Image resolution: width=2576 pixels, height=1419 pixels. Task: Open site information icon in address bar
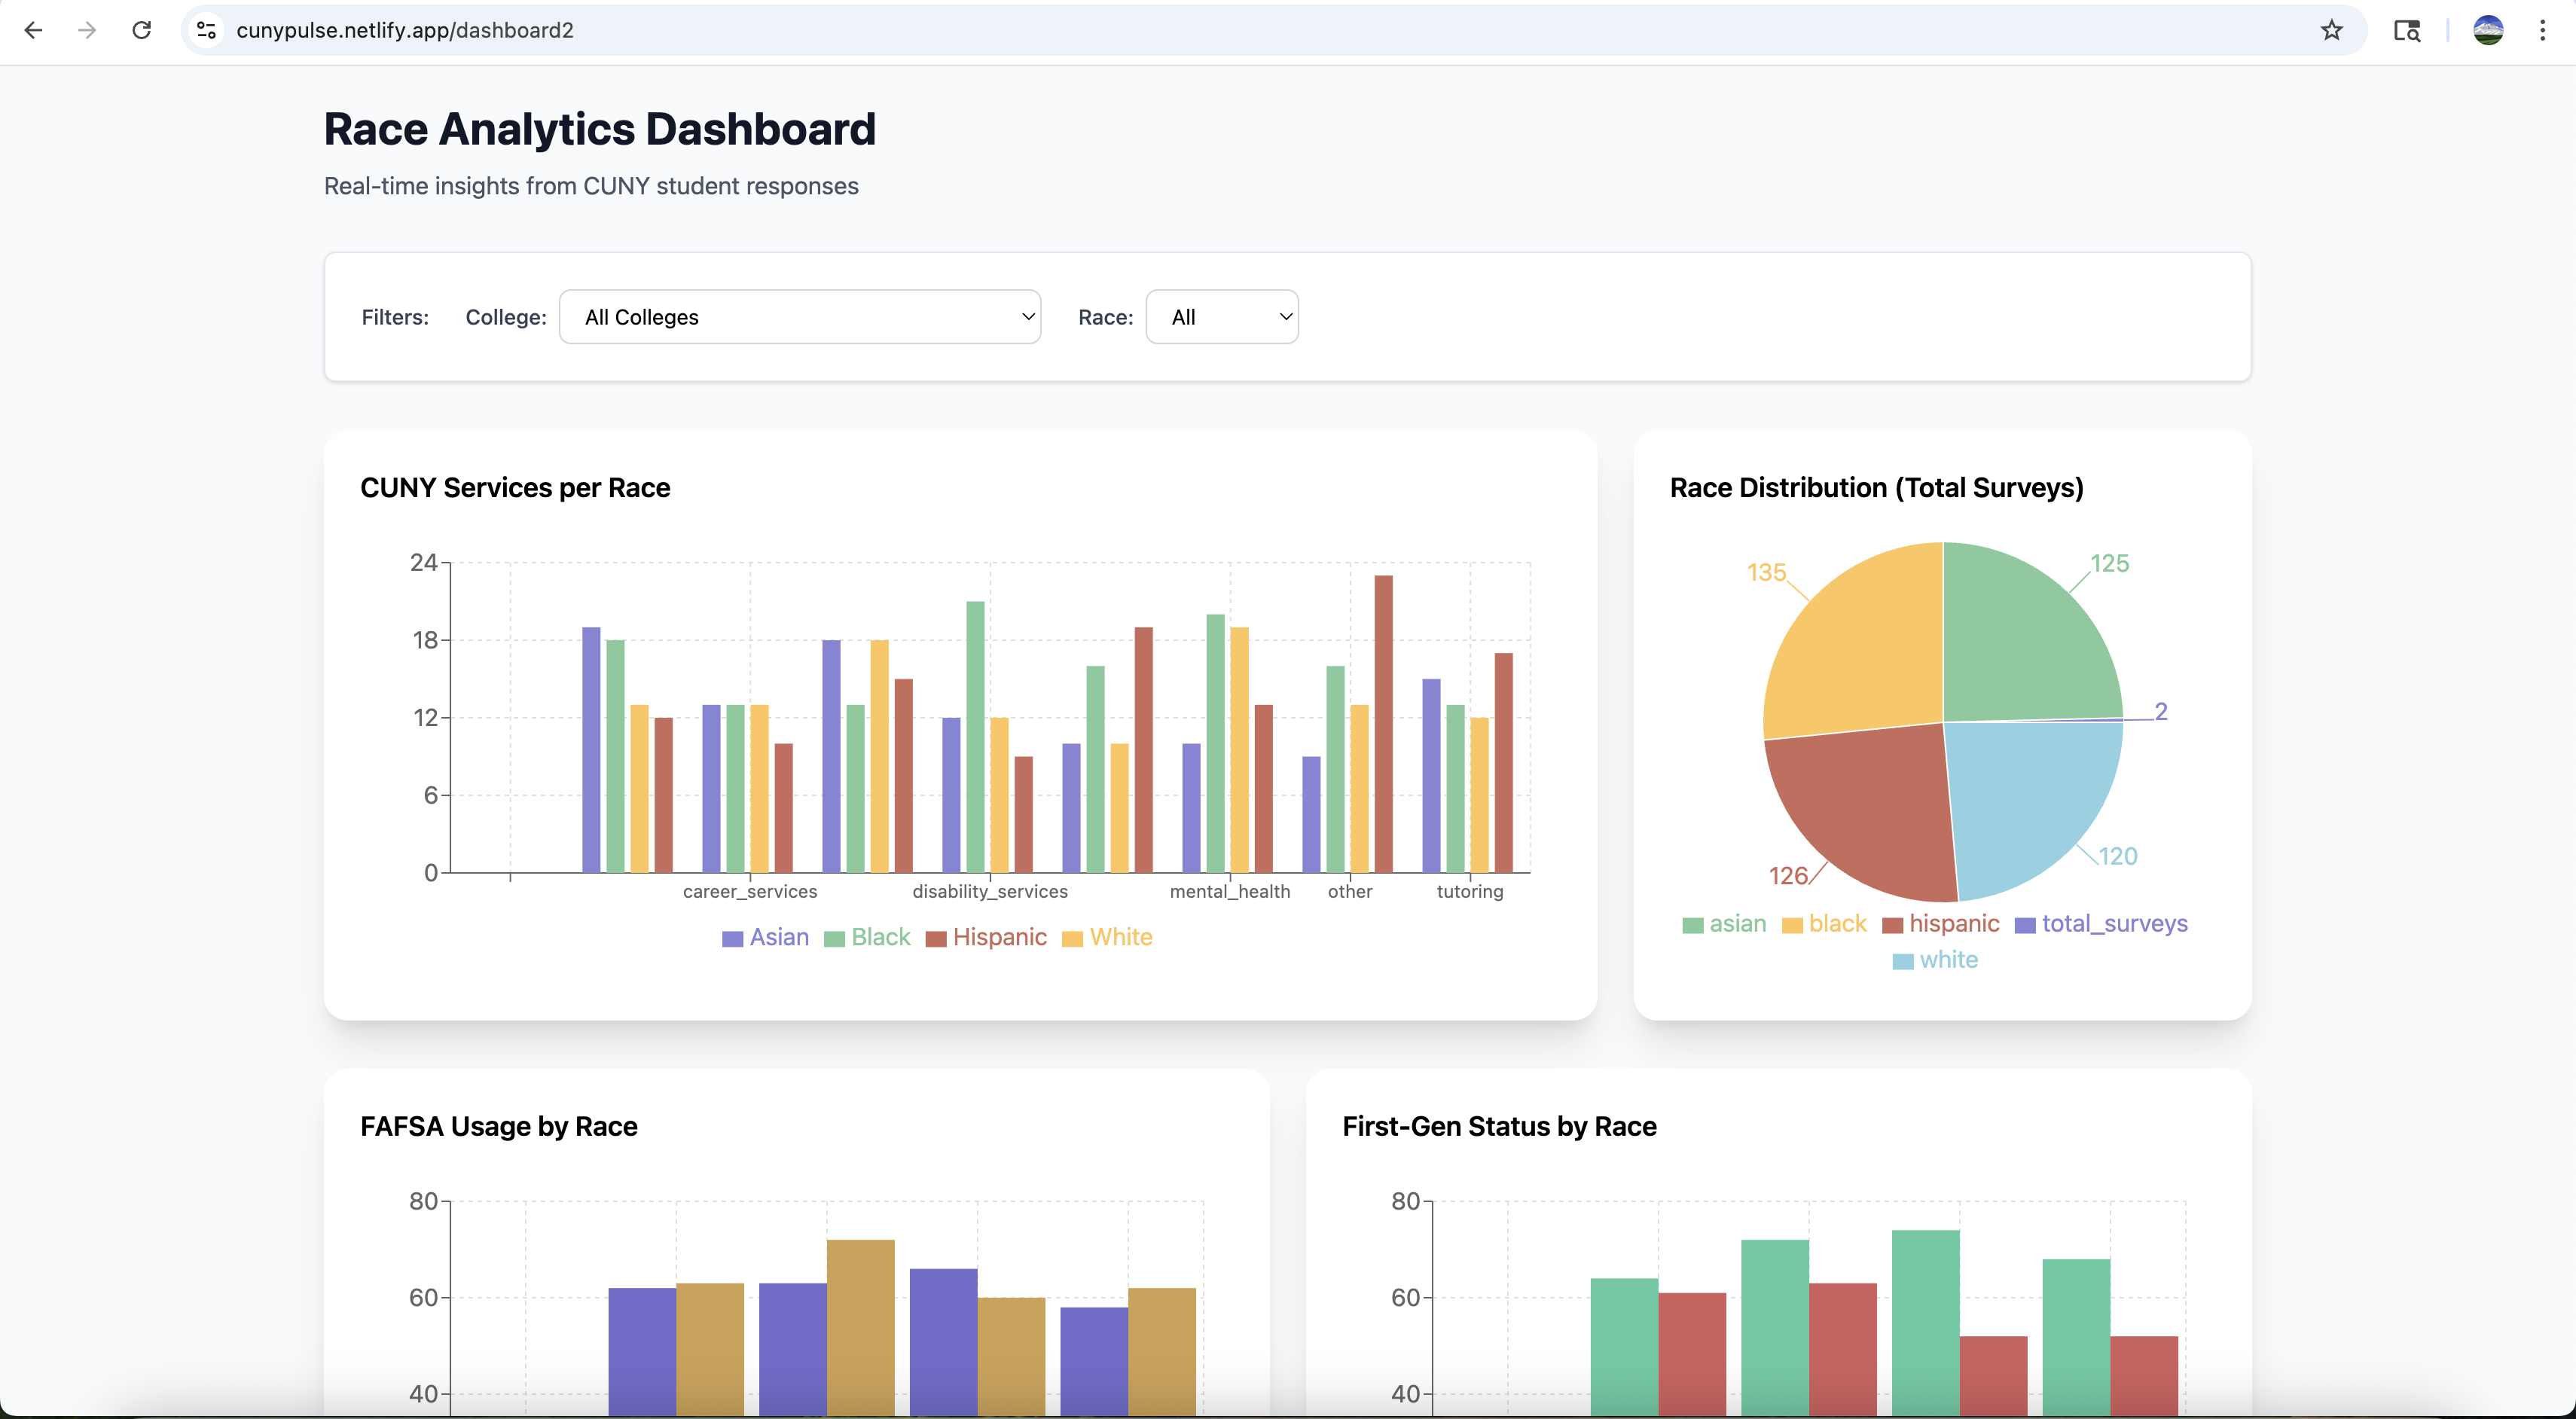point(207,30)
